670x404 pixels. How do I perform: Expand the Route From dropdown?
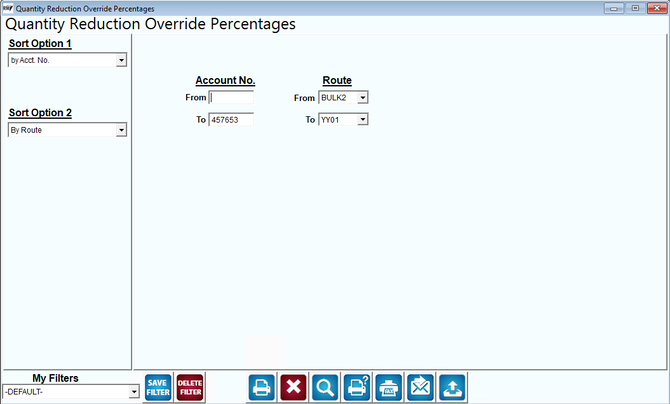(362, 98)
